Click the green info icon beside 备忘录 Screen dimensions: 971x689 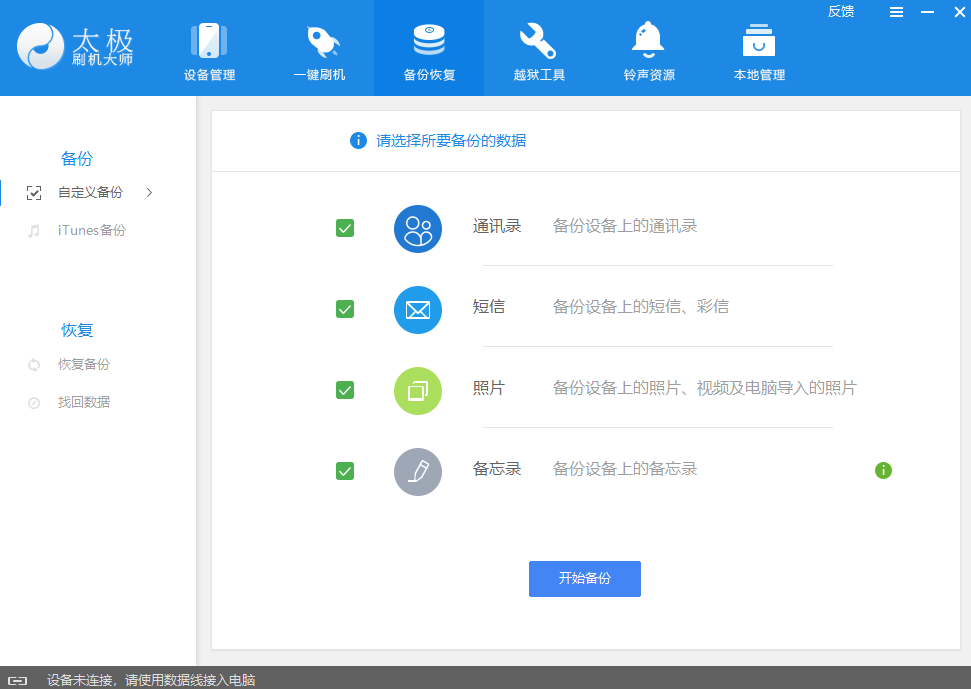(883, 470)
